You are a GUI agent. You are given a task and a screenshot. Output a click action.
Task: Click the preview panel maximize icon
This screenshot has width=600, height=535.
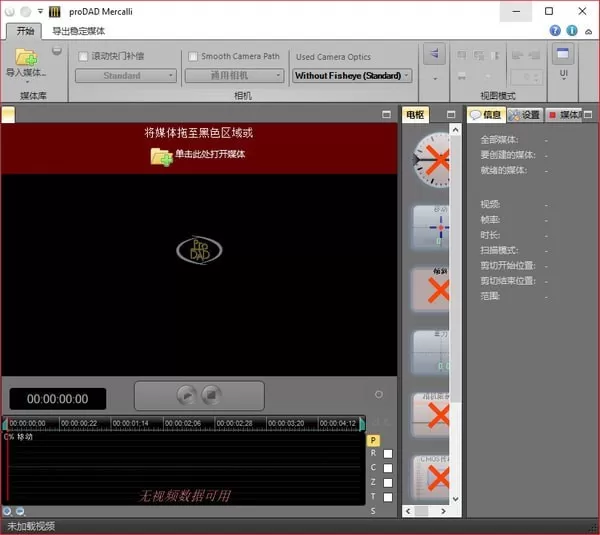point(386,114)
